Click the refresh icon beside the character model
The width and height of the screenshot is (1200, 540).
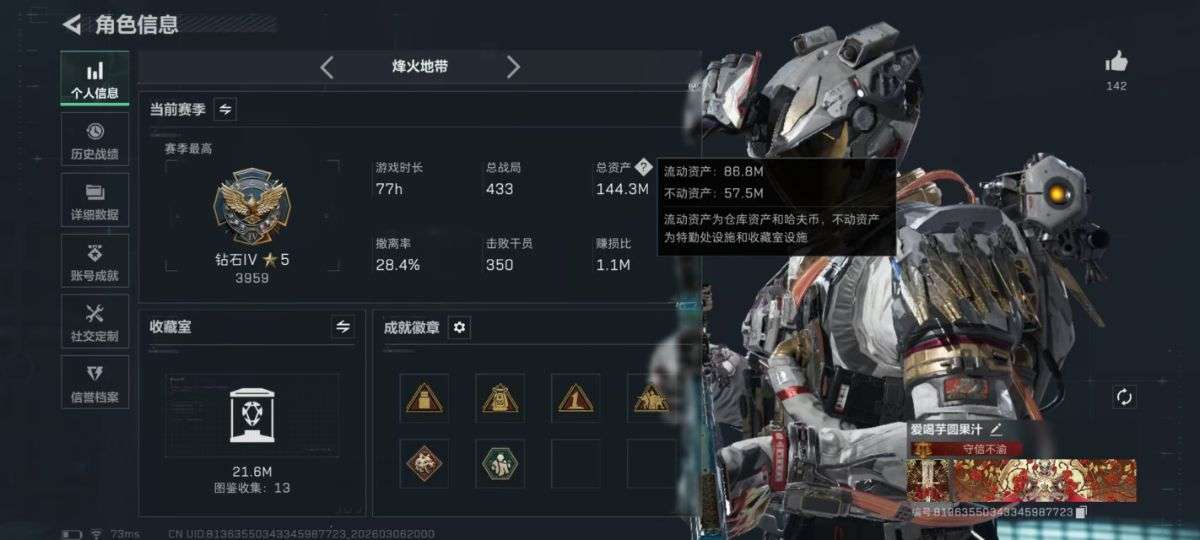(x=1124, y=397)
